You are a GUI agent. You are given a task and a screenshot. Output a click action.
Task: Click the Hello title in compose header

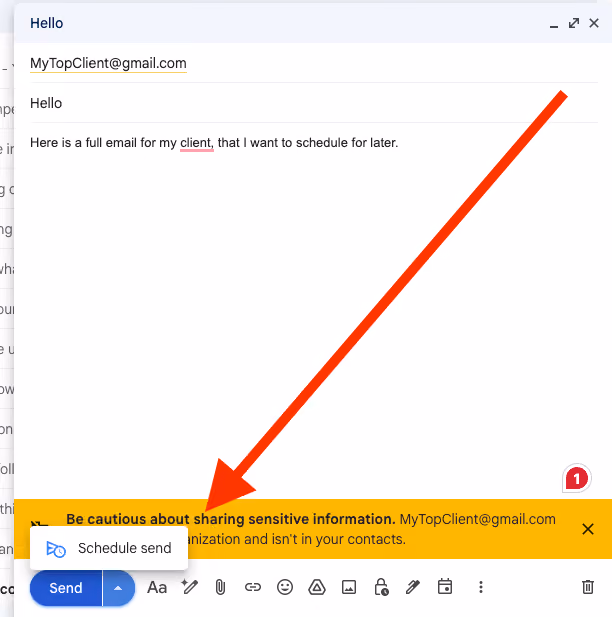coord(47,23)
